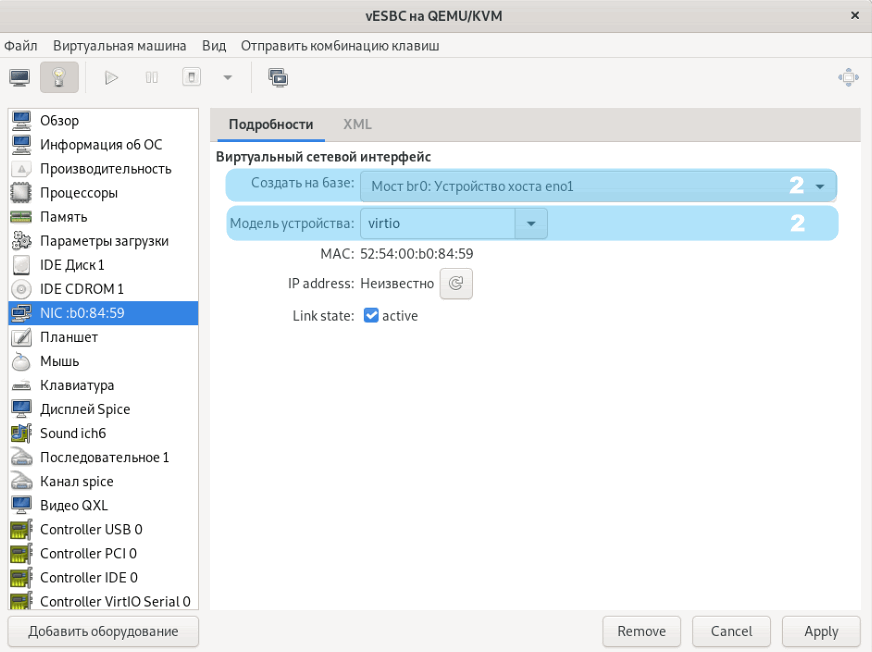This screenshot has width=872, height=652.
Task: Switch to XML tab
Action: 357,125
